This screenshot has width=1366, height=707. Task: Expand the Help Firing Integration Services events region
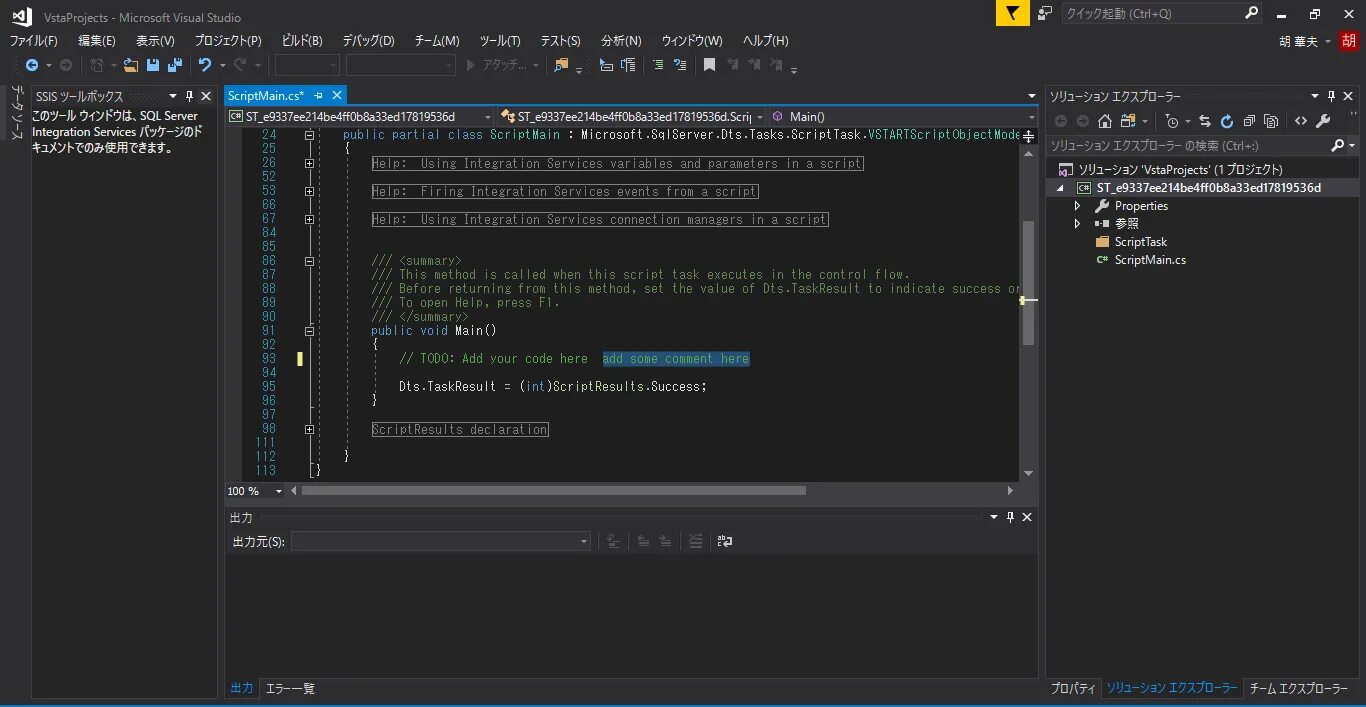coord(309,191)
